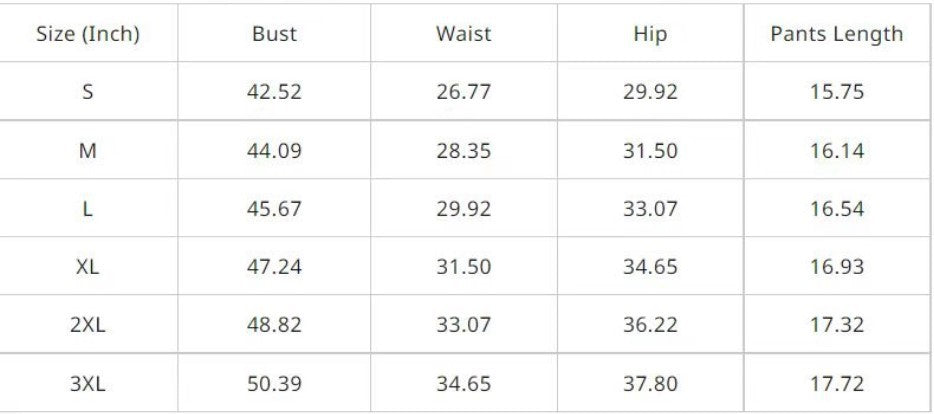Select the S size row label
This screenshot has height=414, width=934.
click(x=88, y=92)
